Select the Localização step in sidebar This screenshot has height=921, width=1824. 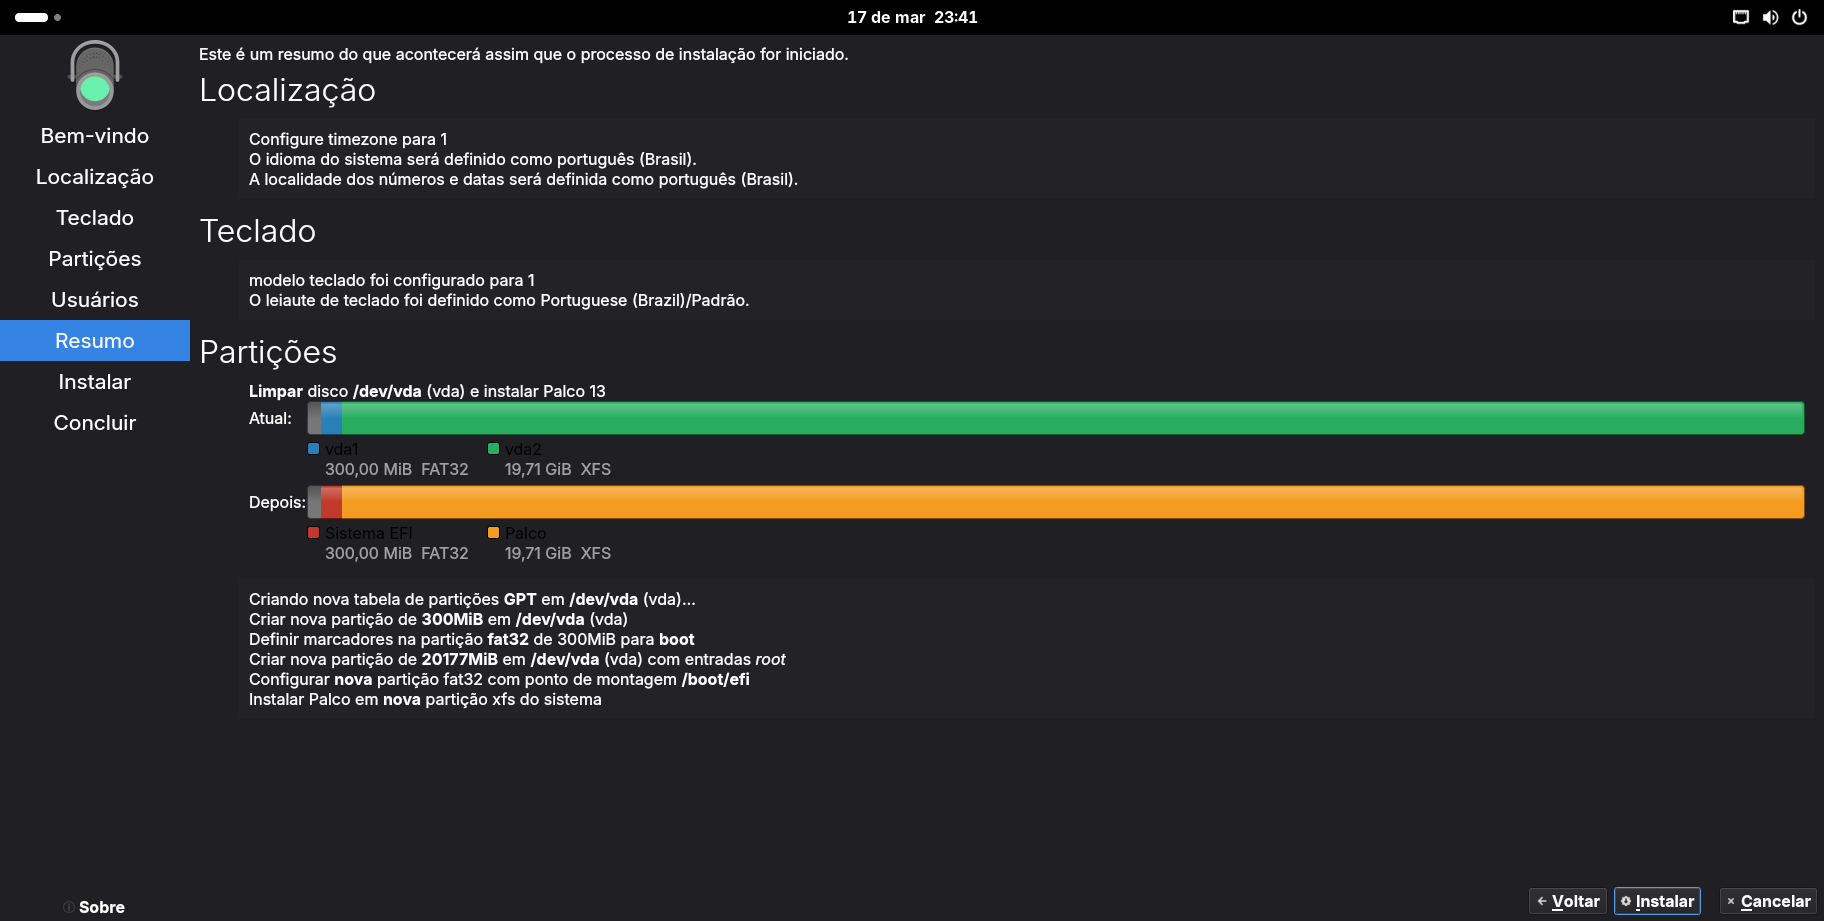tap(95, 177)
